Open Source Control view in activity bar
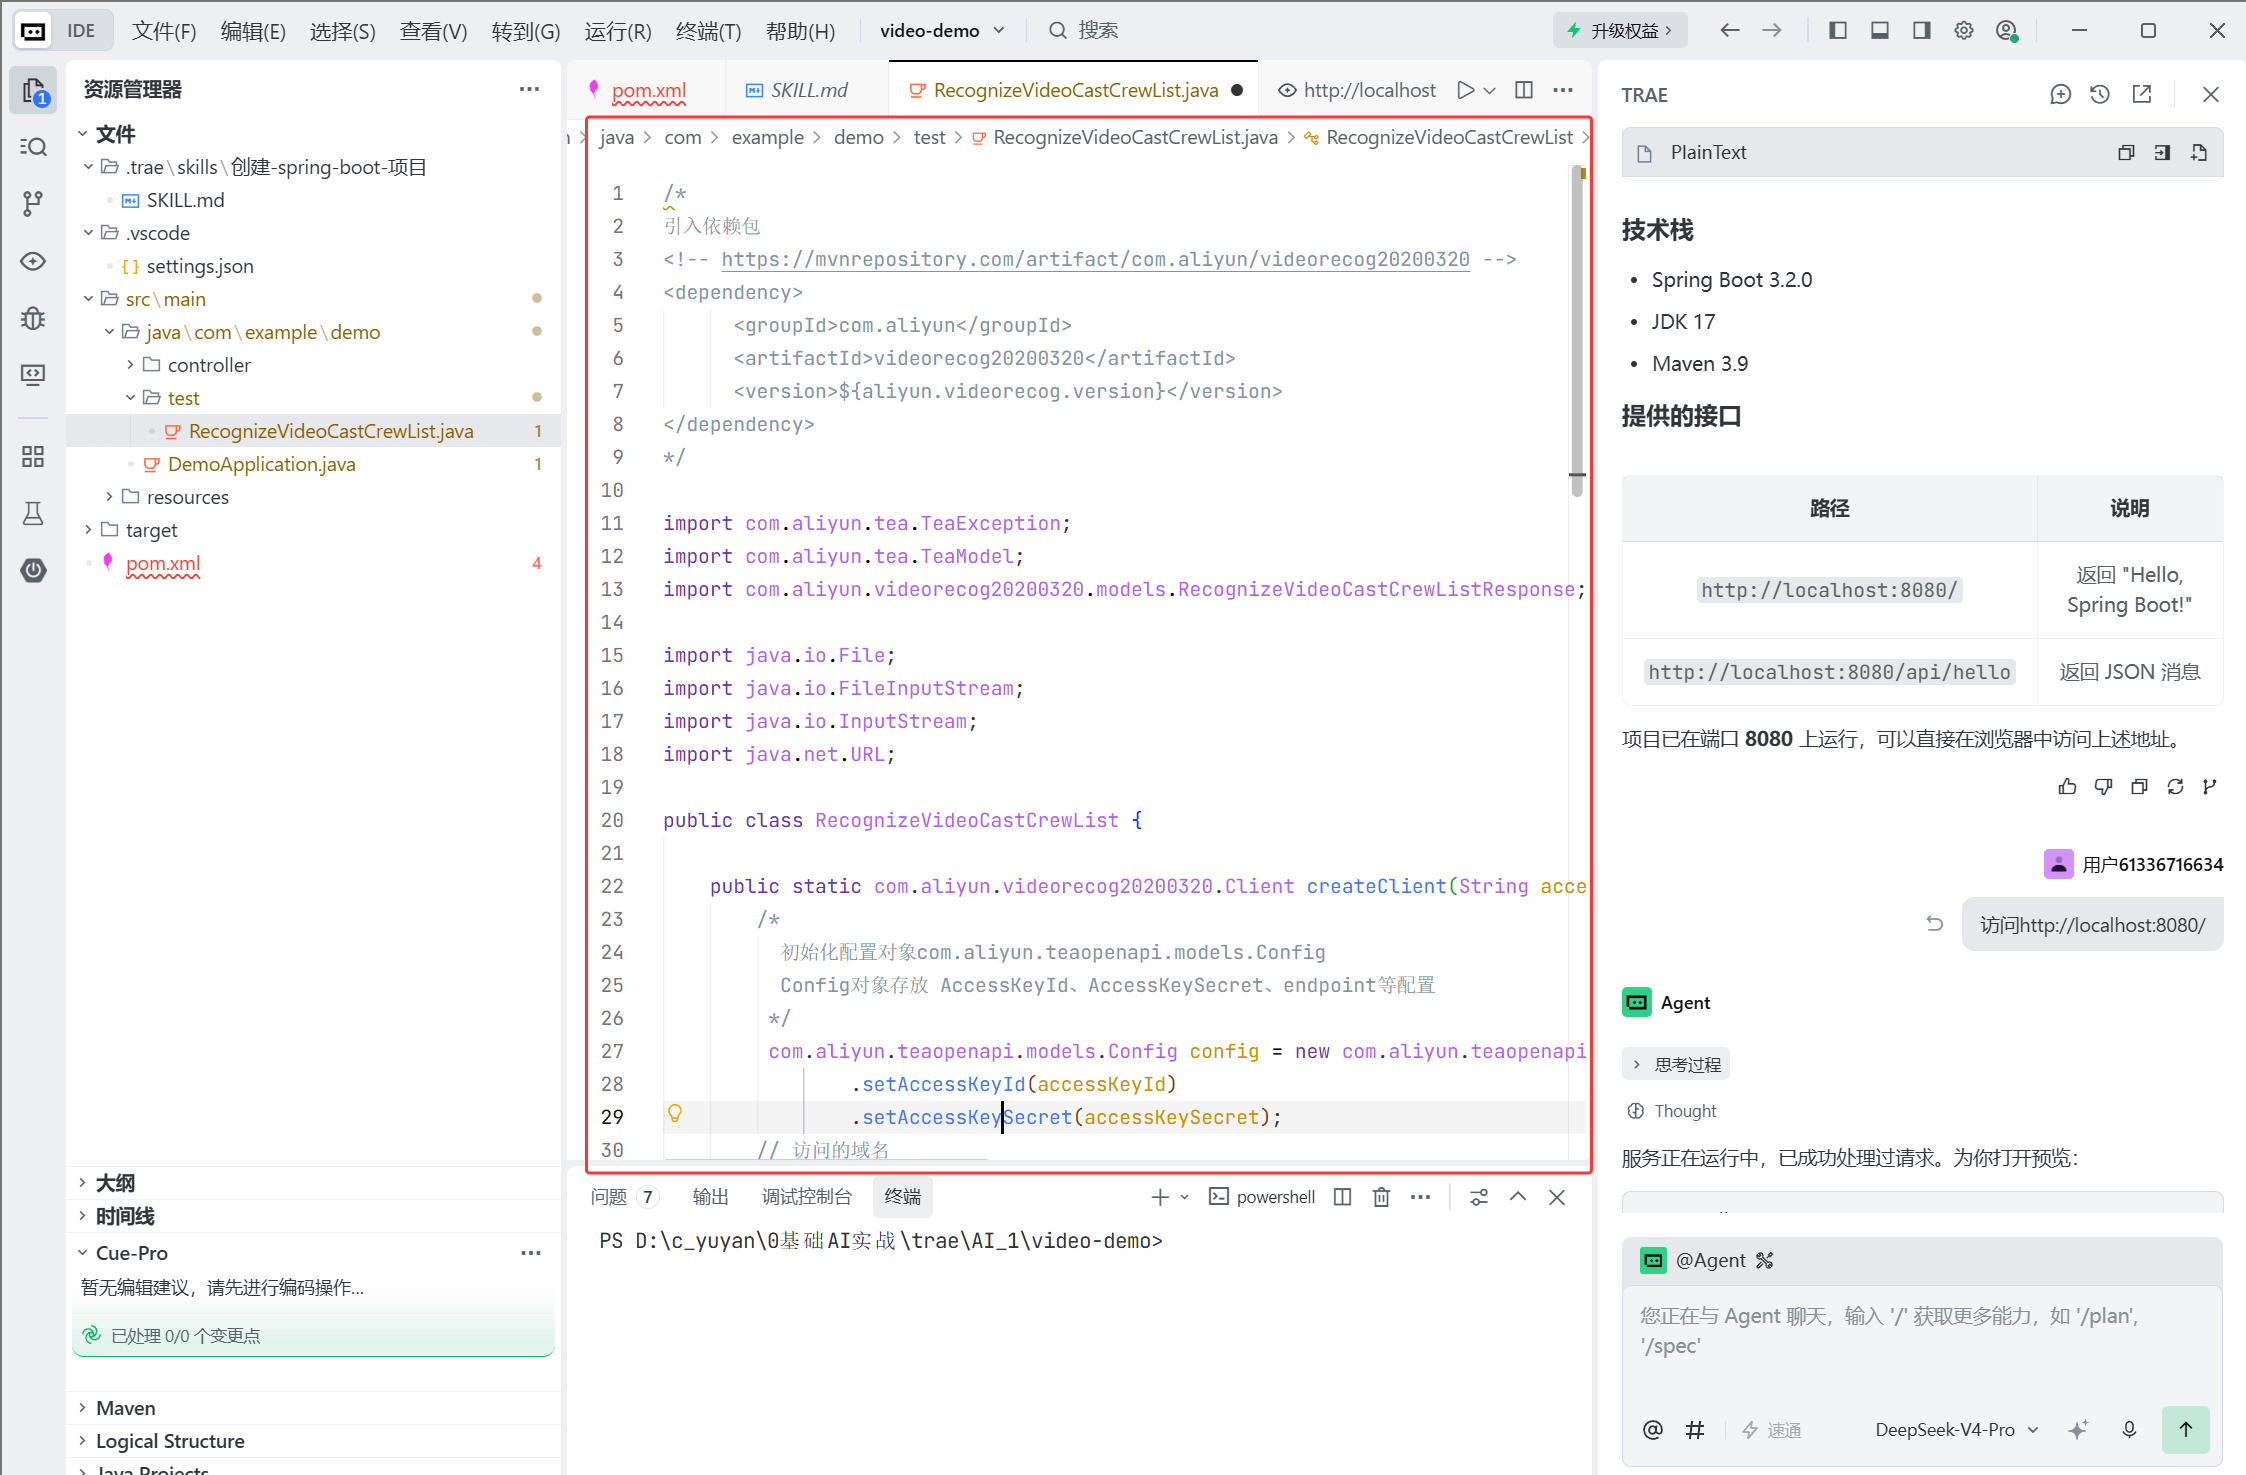Image resolution: width=2246 pixels, height=1475 pixels. (x=34, y=204)
